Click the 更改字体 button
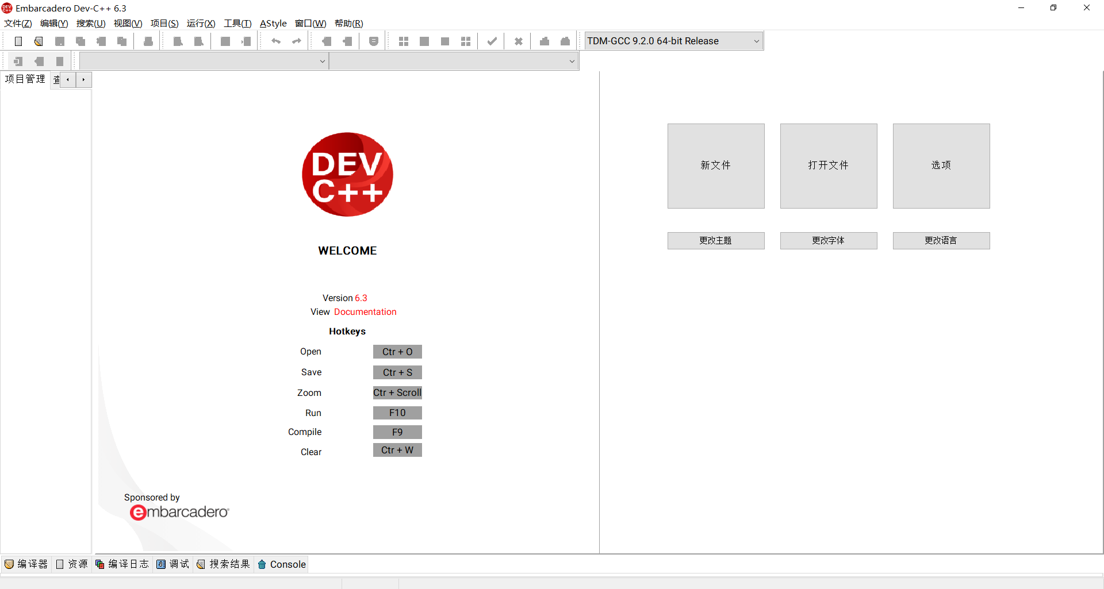 (x=829, y=241)
